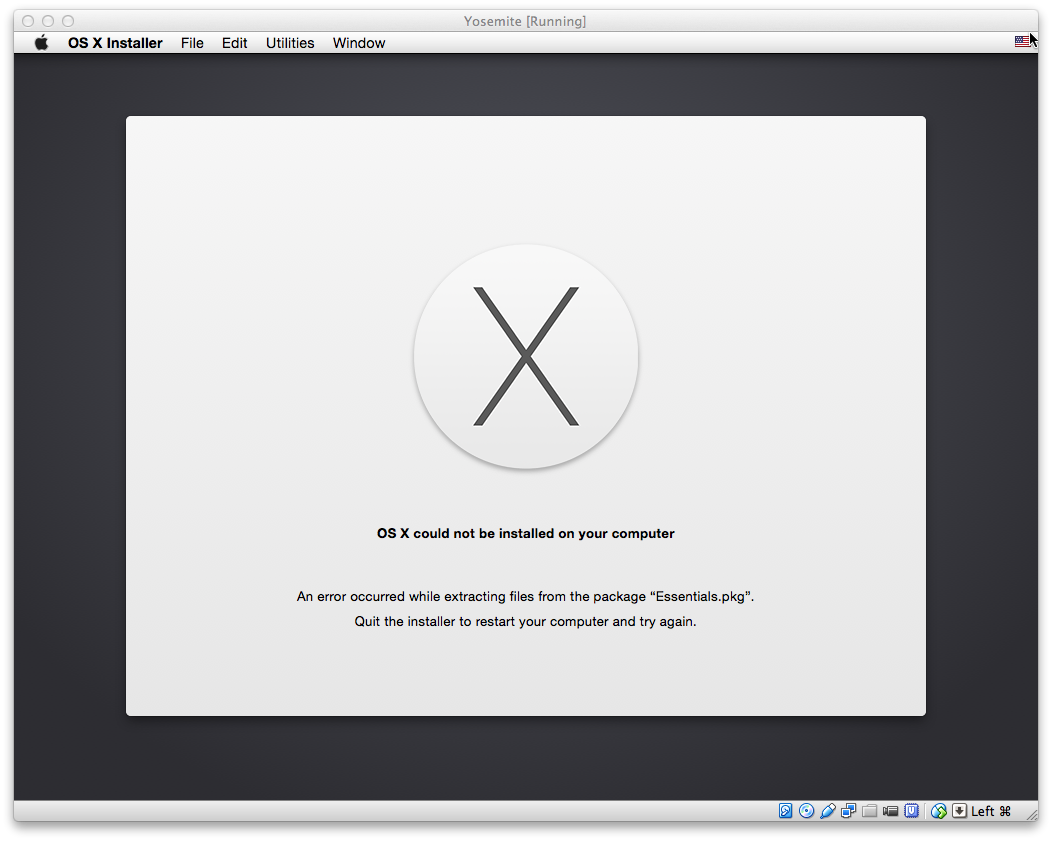Screen dimensions: 1052x841
Task: Click the Yosemite [Running] window title
Action: 525,21
